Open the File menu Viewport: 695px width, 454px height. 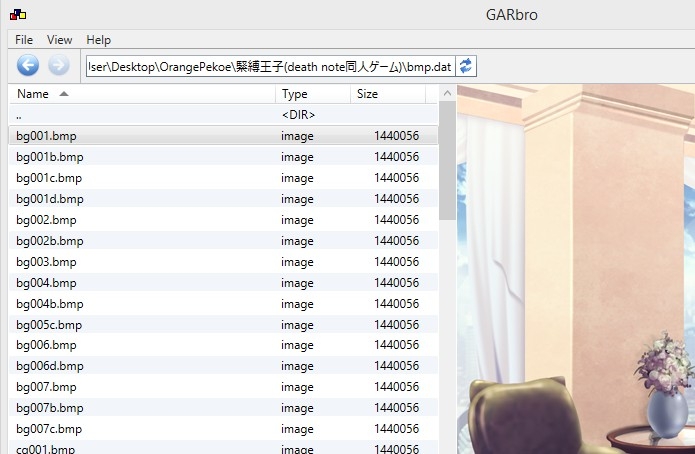tap(24, 40)
